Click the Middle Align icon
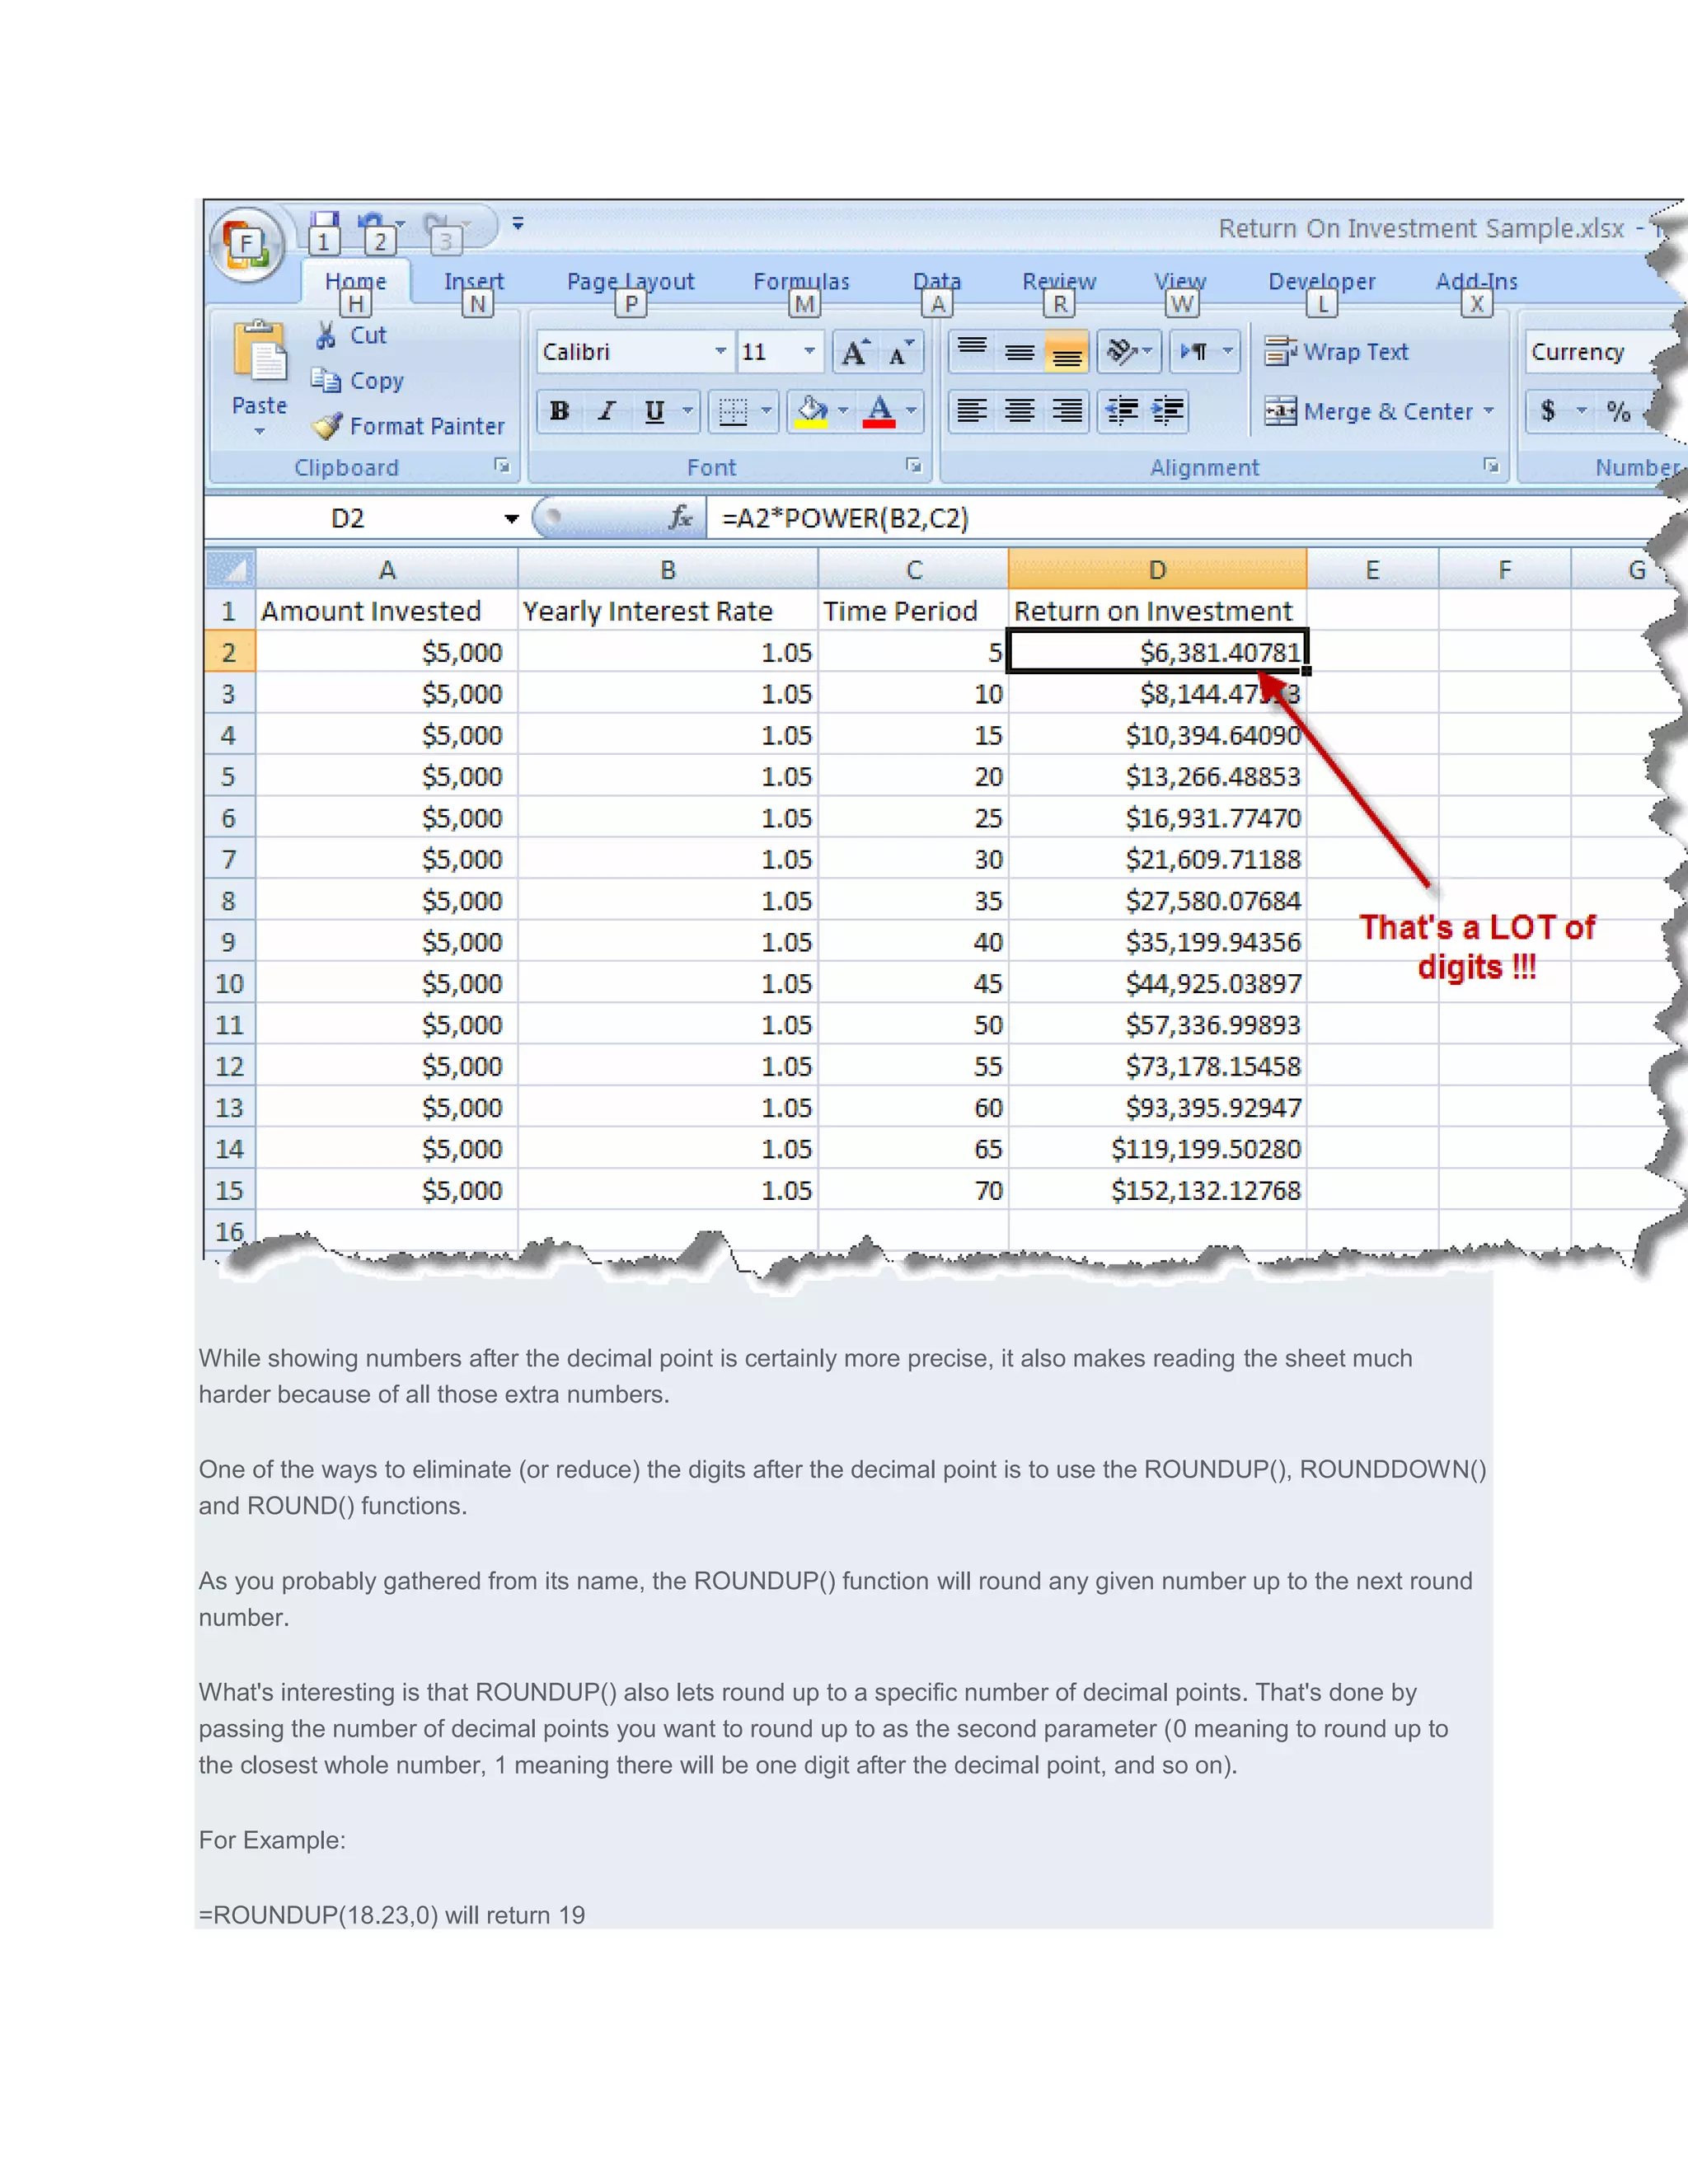Viewport: 1688px width, 2184px height. (x=1019, y=351)
